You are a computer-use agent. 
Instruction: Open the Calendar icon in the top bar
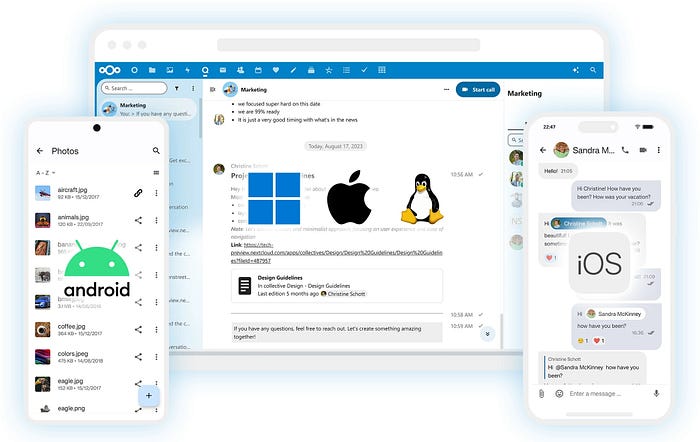[x=258, y=70]
